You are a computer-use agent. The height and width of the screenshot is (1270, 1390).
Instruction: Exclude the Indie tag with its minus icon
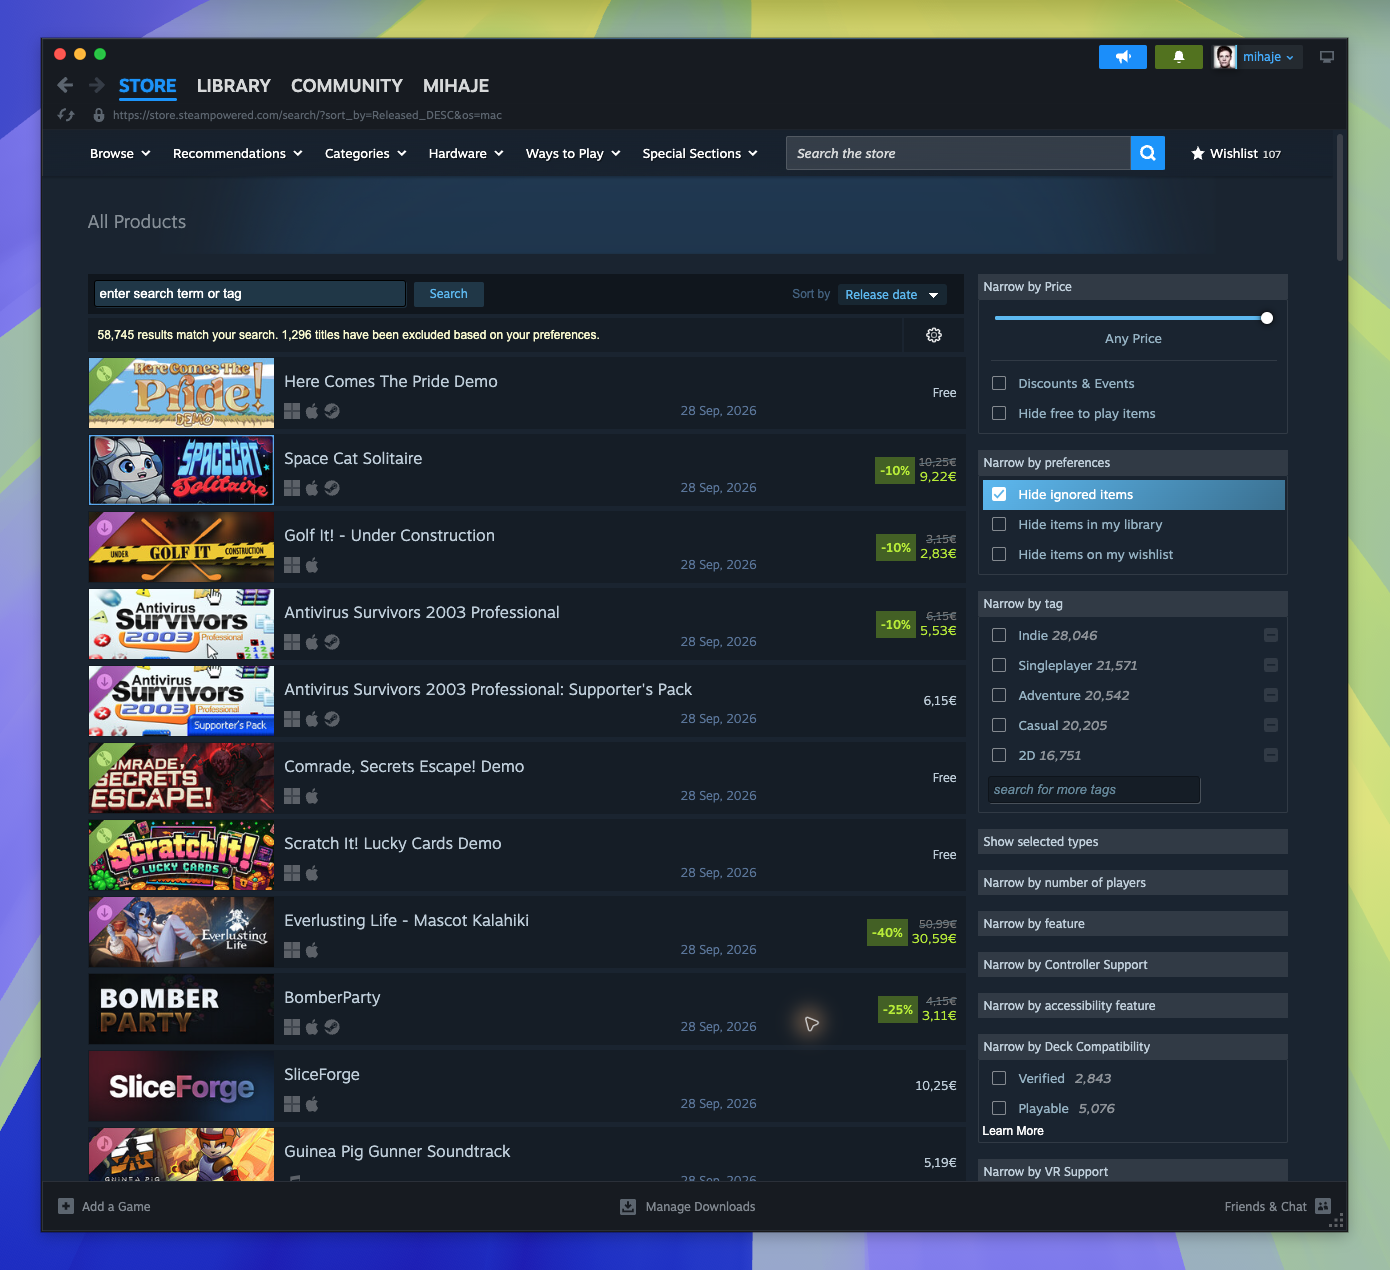click(x=1271, y=635)
